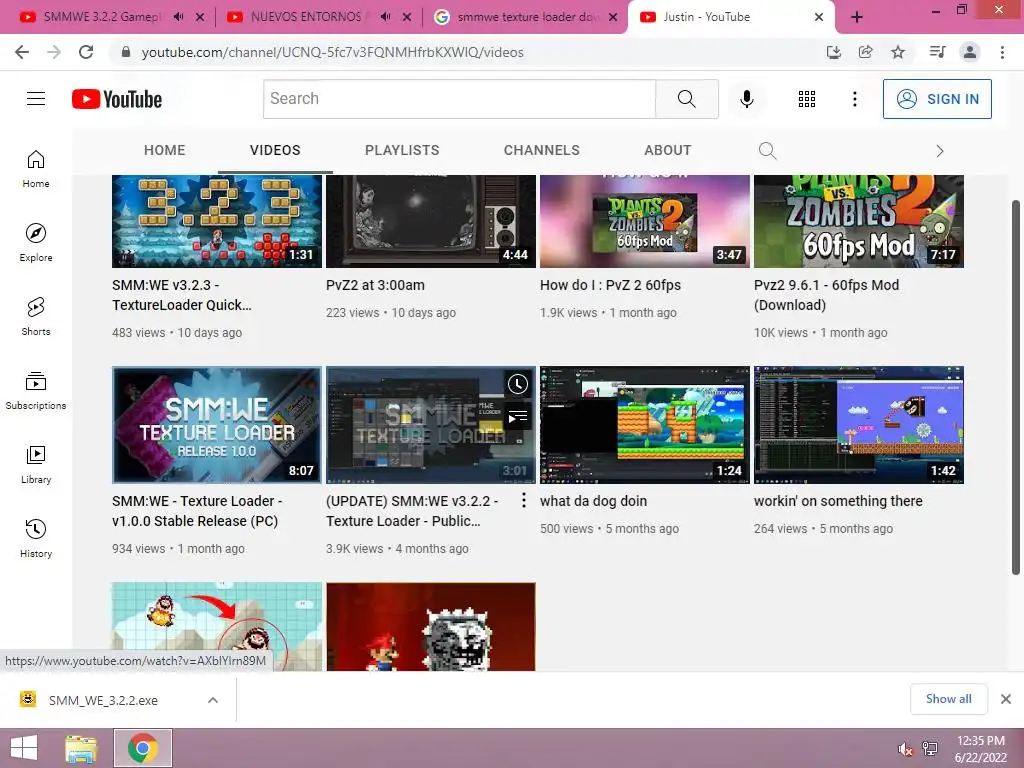The image size is (1024, 768).
Task: Click the share this page icon
Action: [865, 52]
